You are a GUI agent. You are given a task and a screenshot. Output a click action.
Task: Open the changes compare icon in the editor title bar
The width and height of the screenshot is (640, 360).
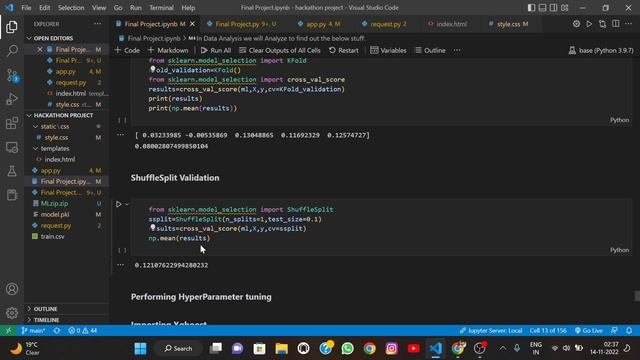pos(602,24)
